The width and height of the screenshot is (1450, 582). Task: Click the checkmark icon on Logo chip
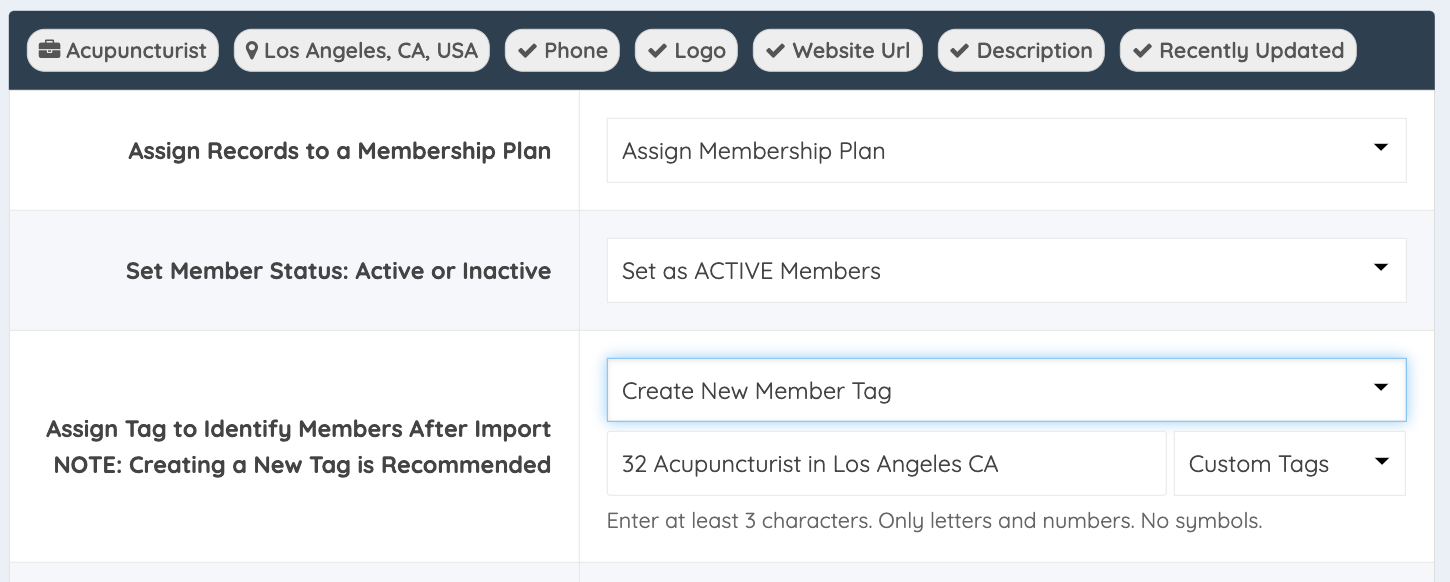[657, 51]
